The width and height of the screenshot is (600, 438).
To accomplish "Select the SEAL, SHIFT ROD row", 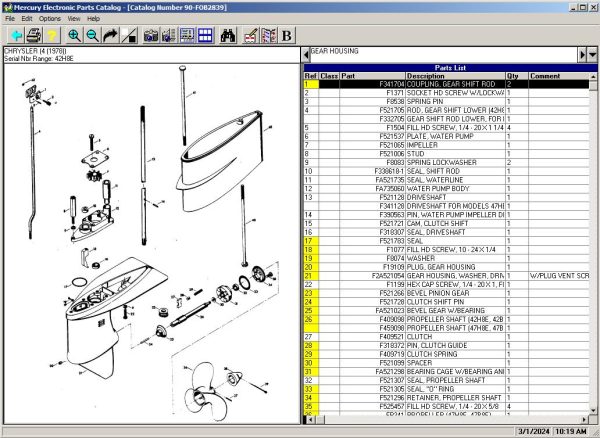I will coord(447,171).
